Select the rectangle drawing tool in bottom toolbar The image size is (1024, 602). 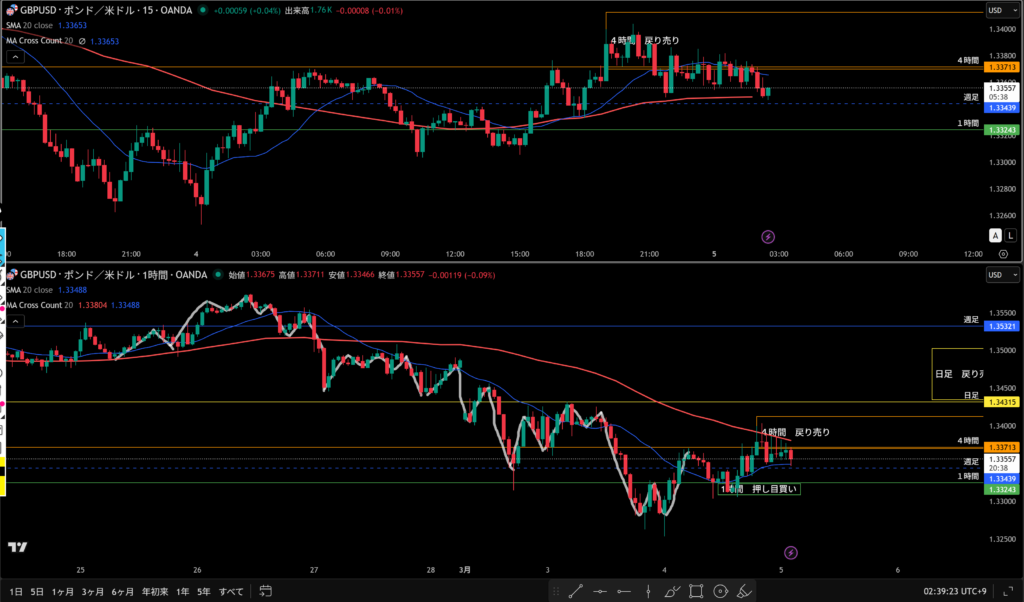(696, 591)
